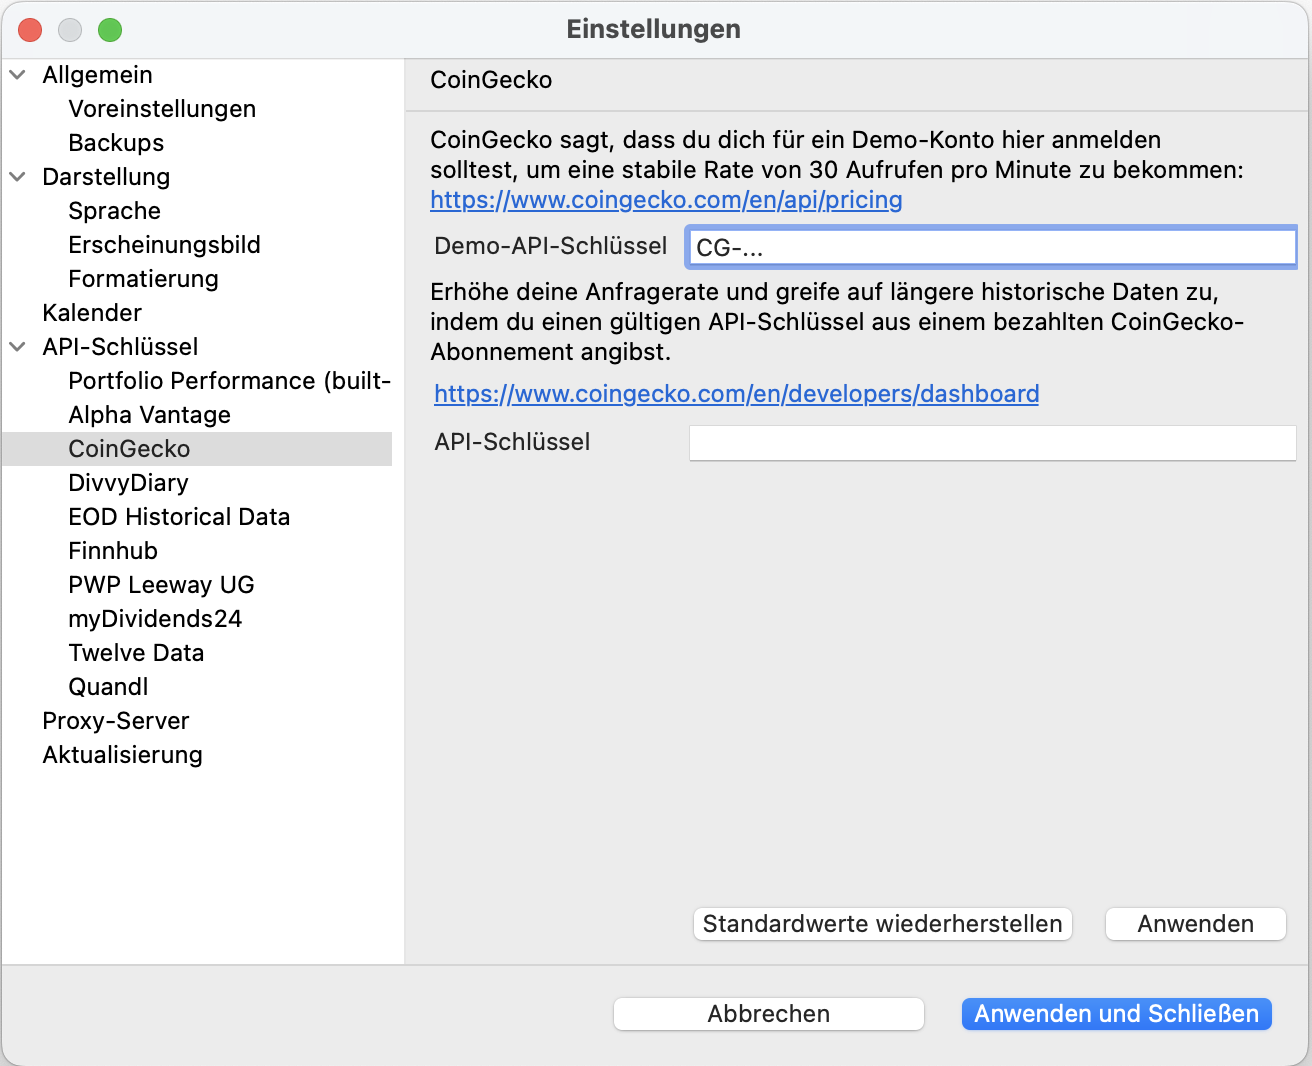1312x1066 pixels.
Task: Open Kalender settings
Action: point(92,313)
